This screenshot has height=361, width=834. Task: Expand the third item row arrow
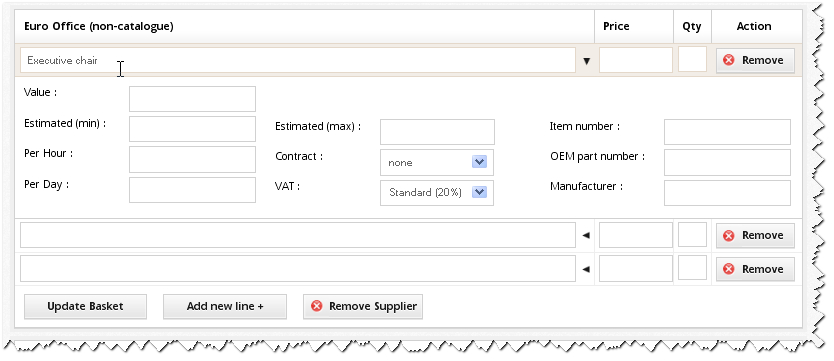click(x=586, y=269)
